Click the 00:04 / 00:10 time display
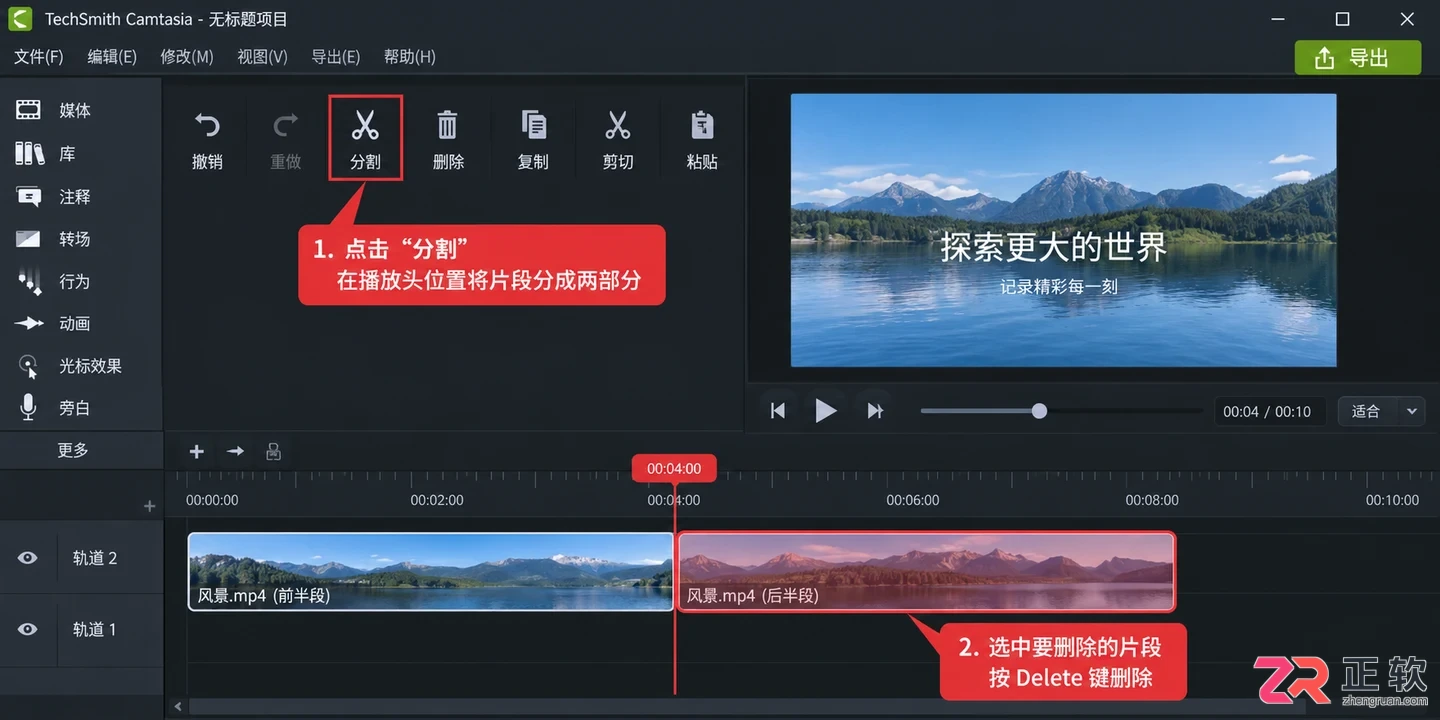The width and height of the screenshot is (1440, 720). 1267,411
